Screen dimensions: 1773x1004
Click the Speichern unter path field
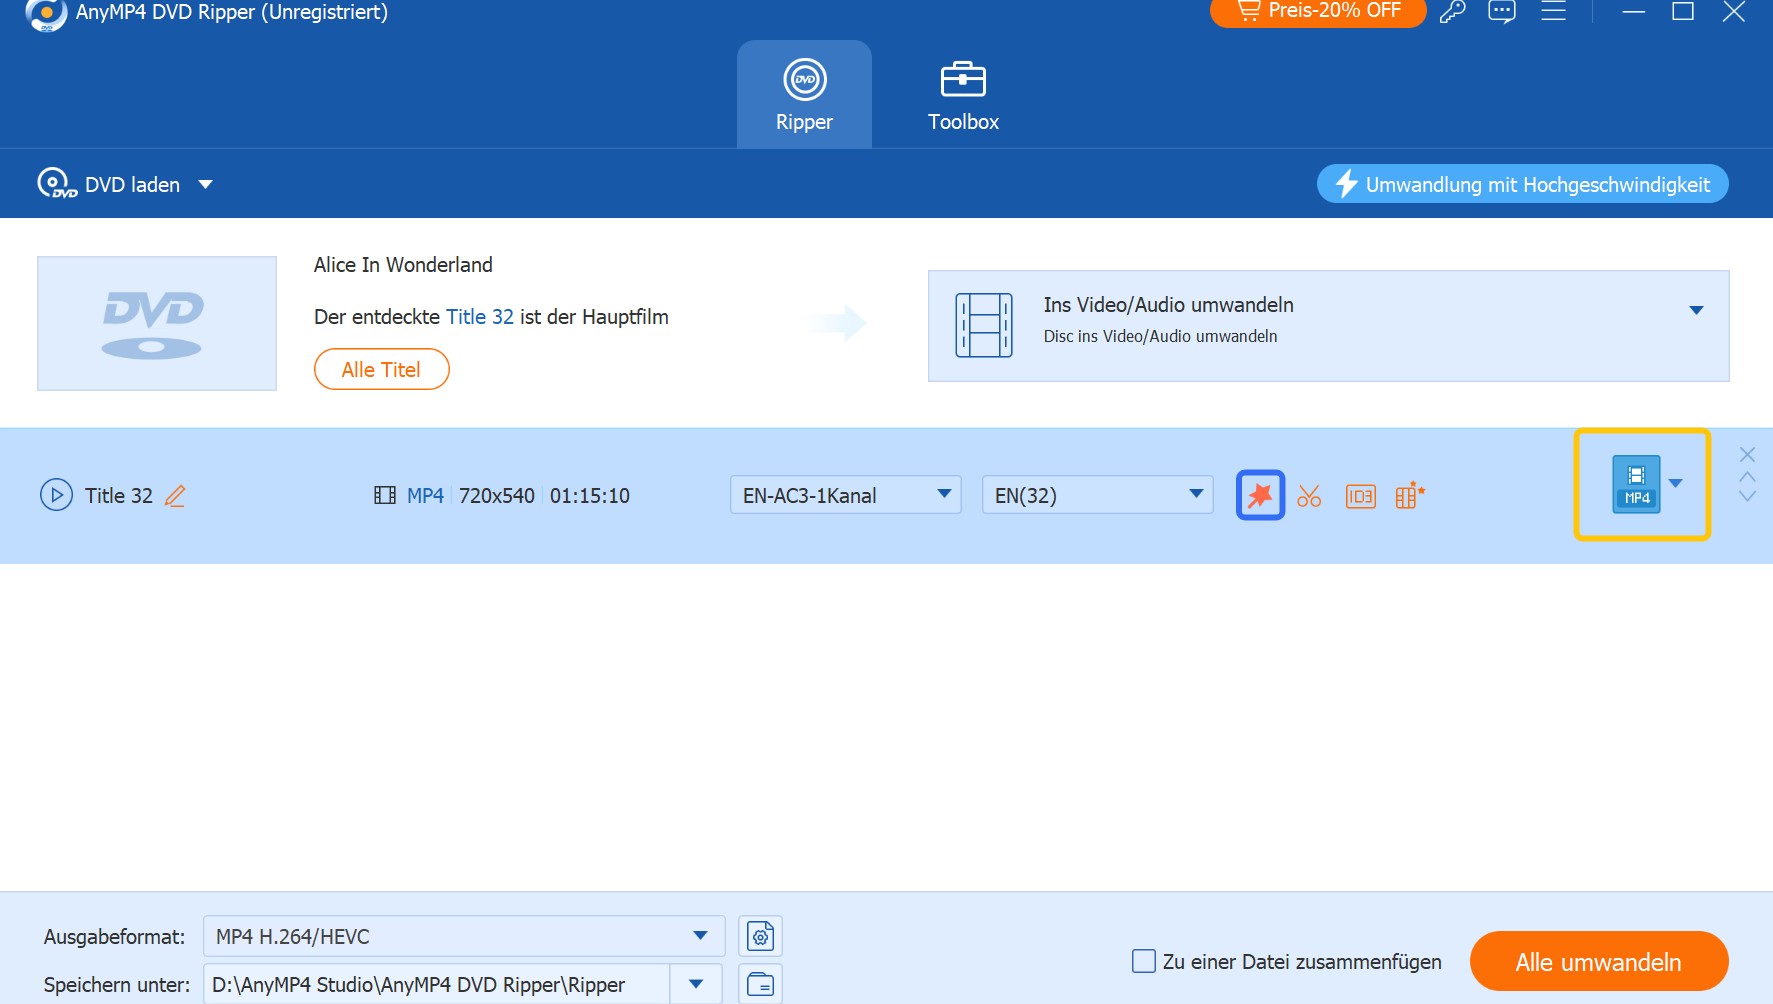coord(436,984)
